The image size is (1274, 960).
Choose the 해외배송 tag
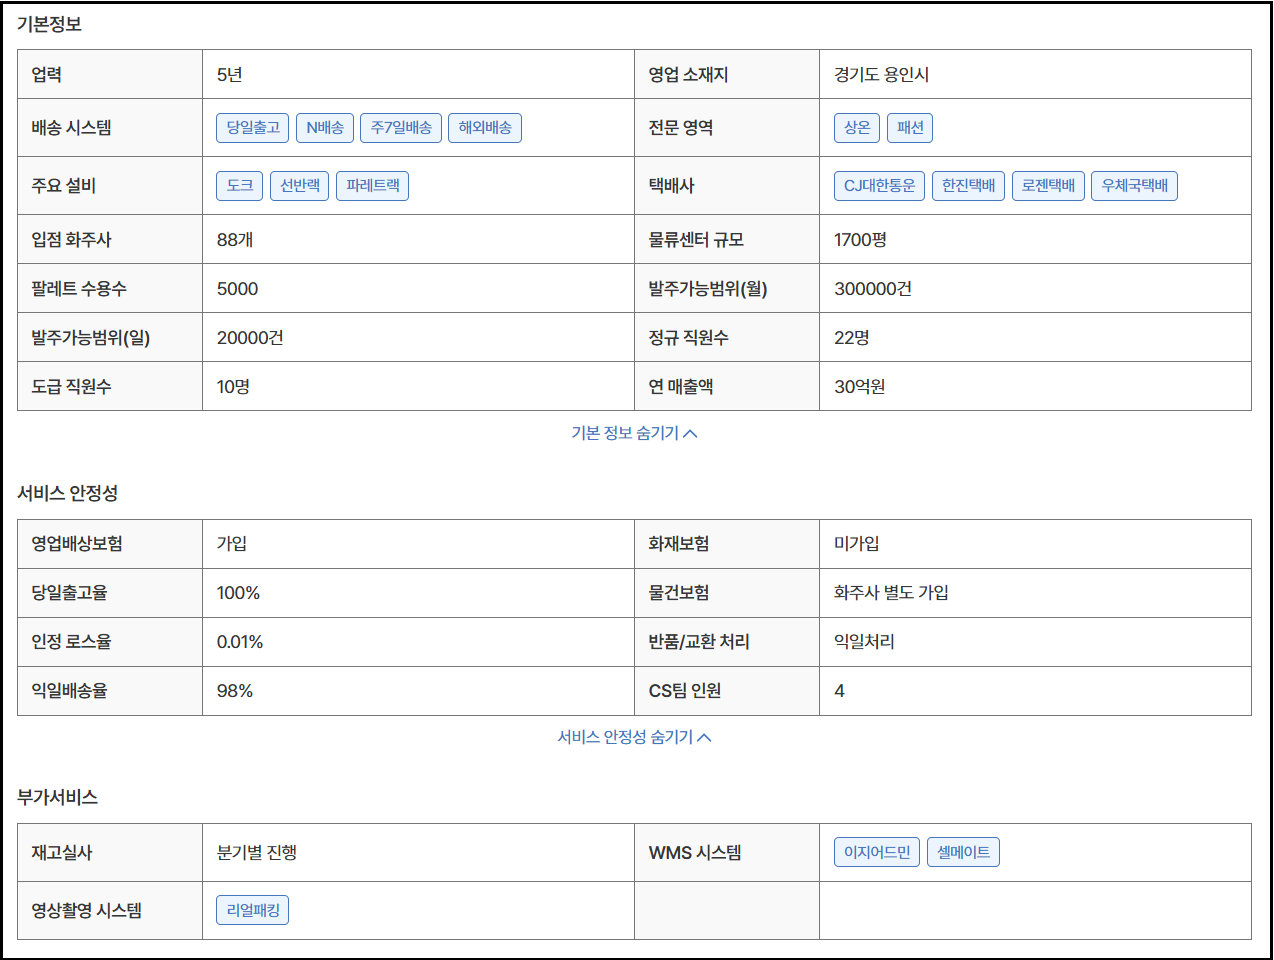click(x=485, y=128)
